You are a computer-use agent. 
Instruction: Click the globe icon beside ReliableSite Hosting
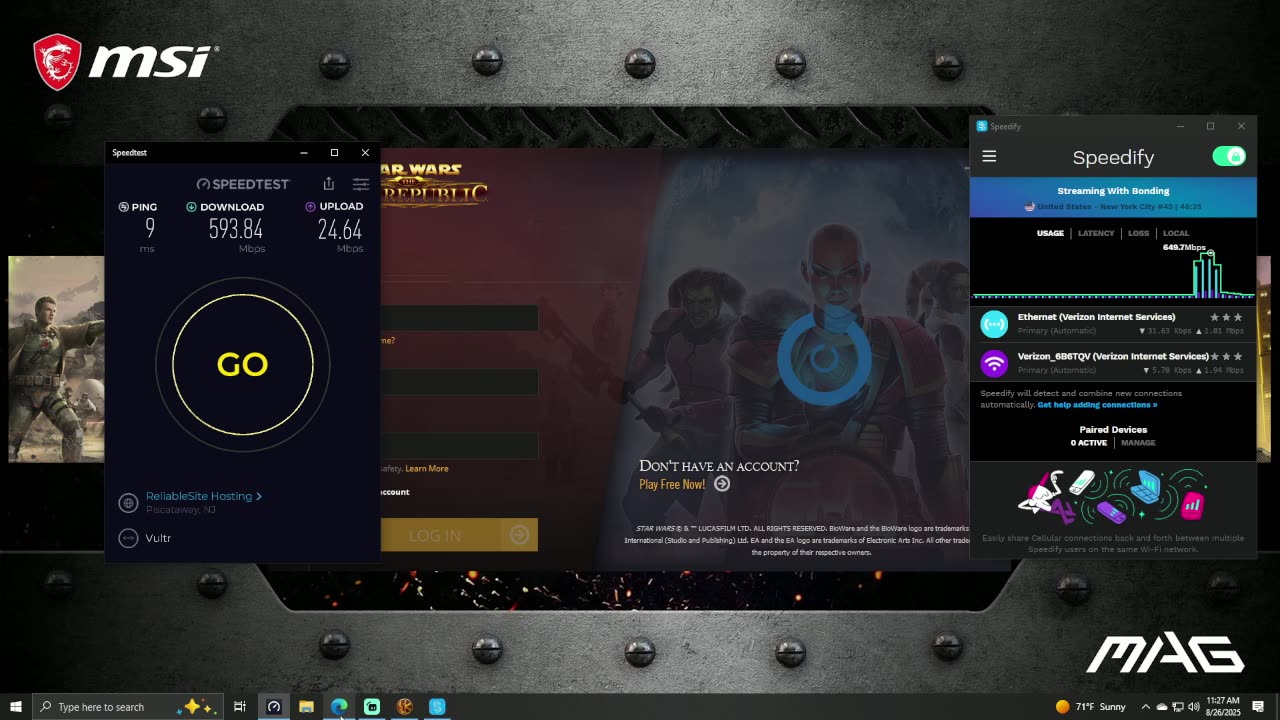point(128,503)
